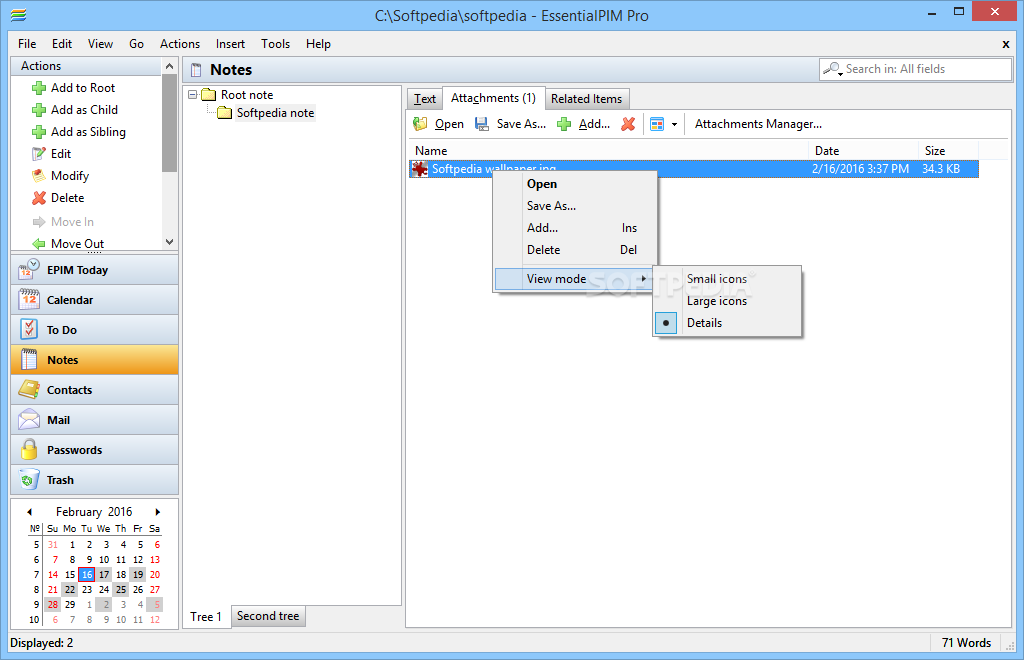Image resolution: width=1024 pixels, height=660 pixels.
Task: Open the Insert menu
Action: point(231,44)
